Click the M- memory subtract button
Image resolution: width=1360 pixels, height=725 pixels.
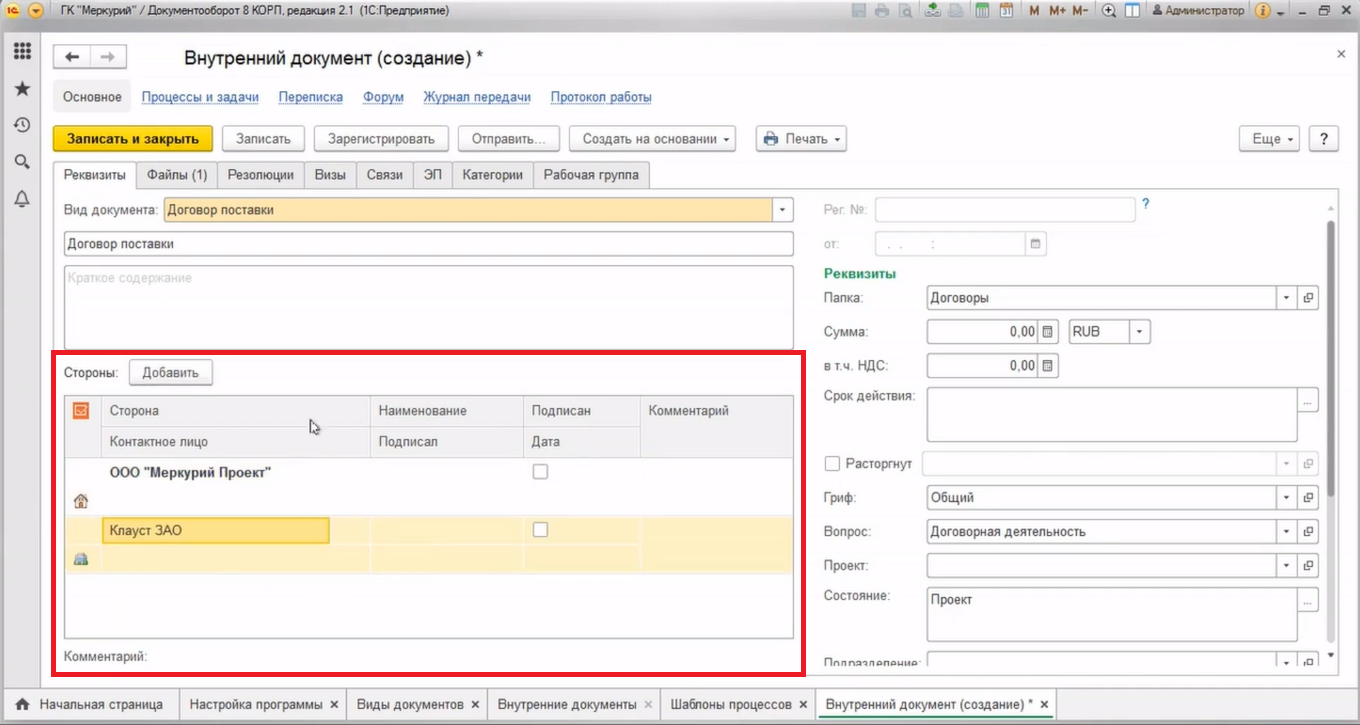1080,11
